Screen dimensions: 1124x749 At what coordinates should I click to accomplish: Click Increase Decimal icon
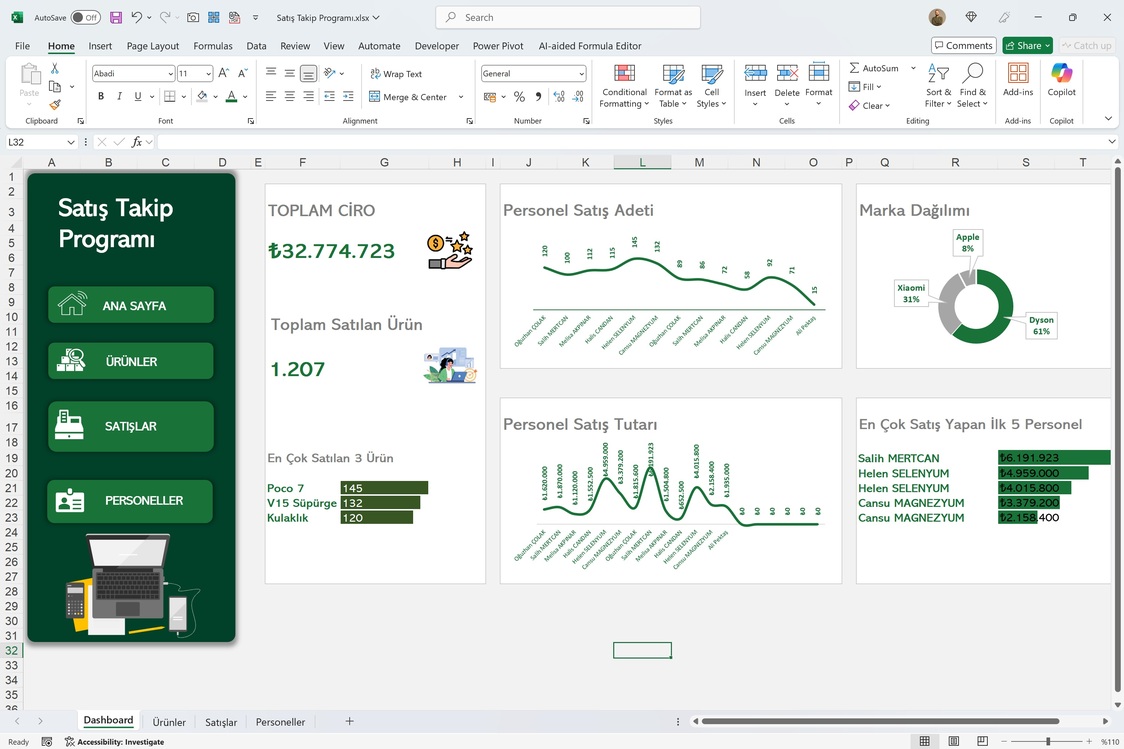click(x=558, y=97)
